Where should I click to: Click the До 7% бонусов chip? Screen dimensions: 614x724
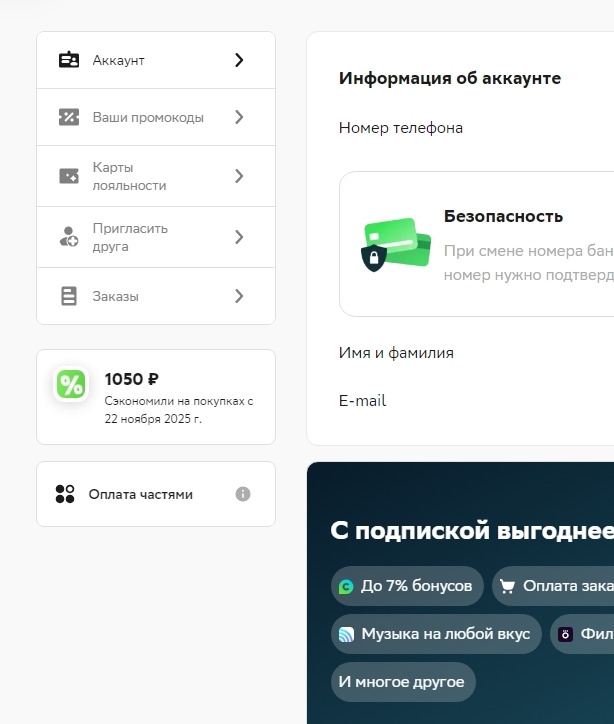[407, 586]
